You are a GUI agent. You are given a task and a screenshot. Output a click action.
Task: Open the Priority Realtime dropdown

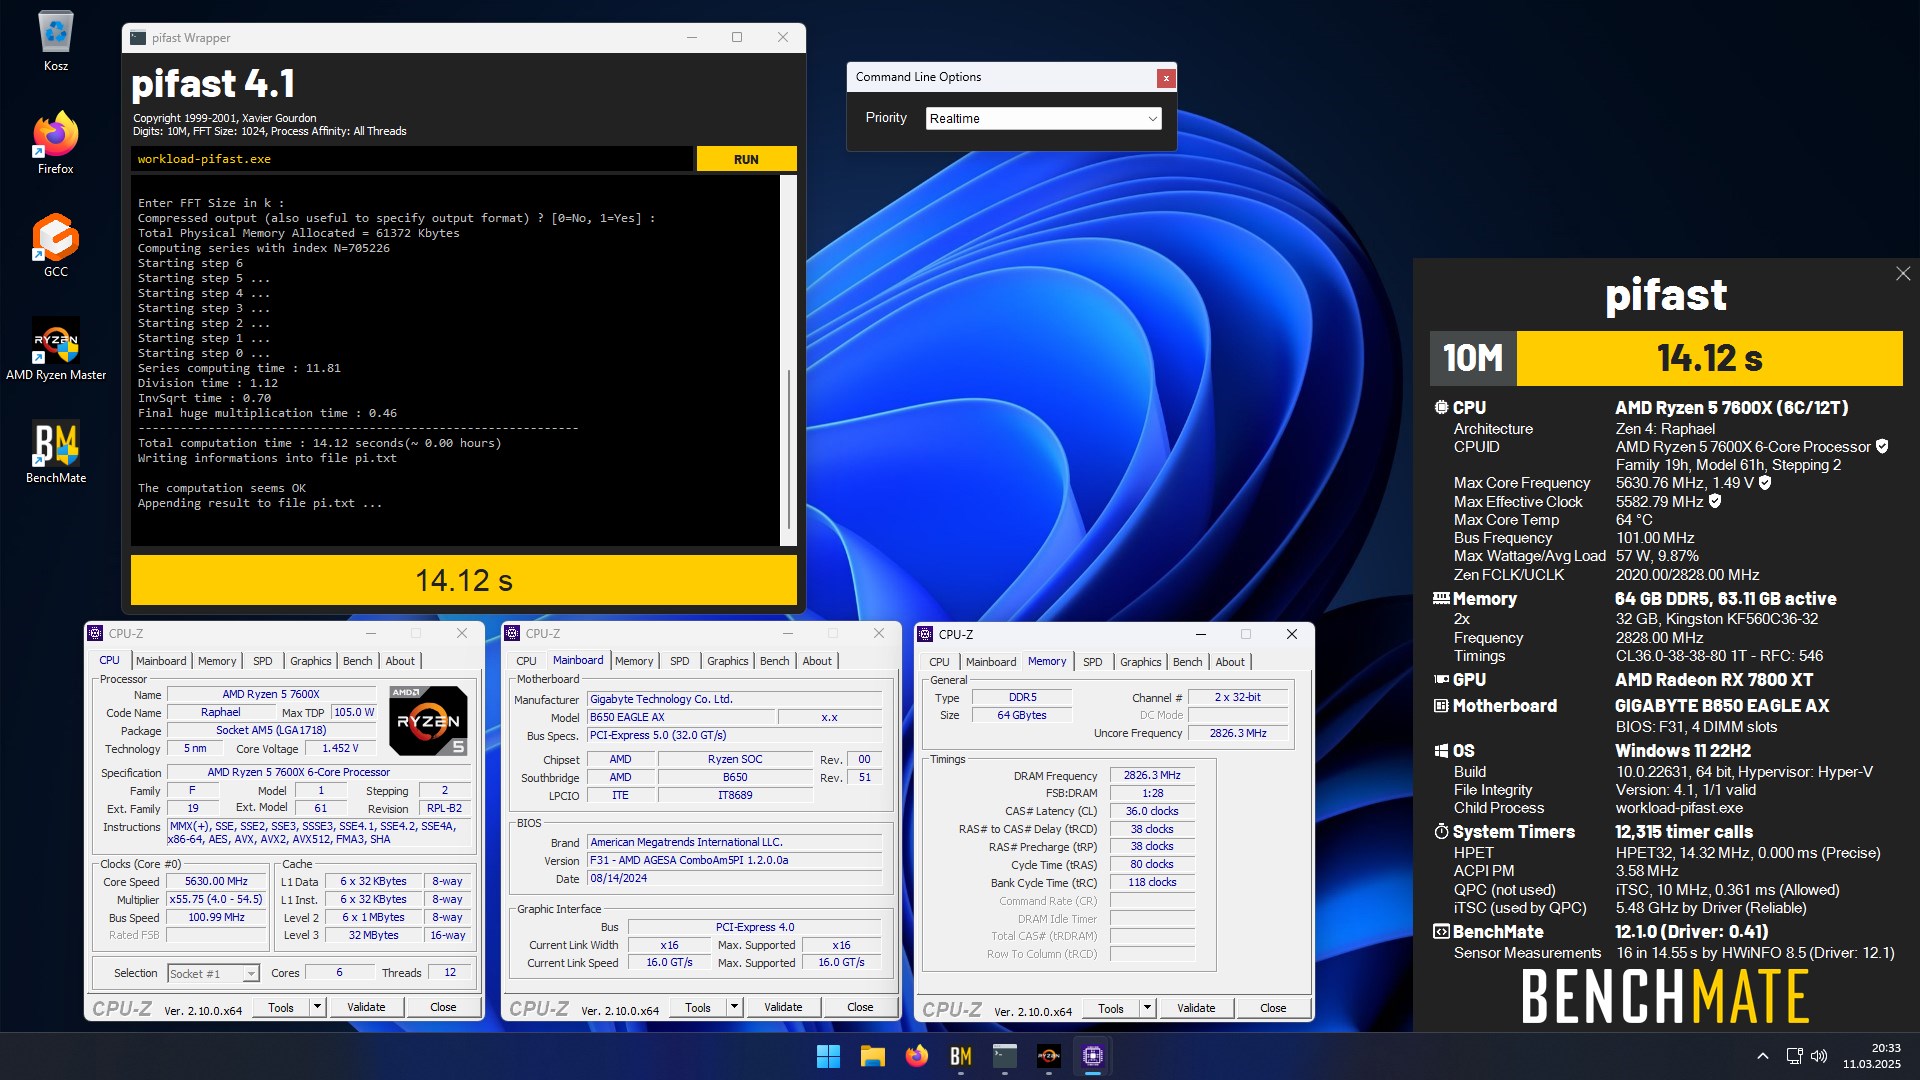pos(1043,118)
